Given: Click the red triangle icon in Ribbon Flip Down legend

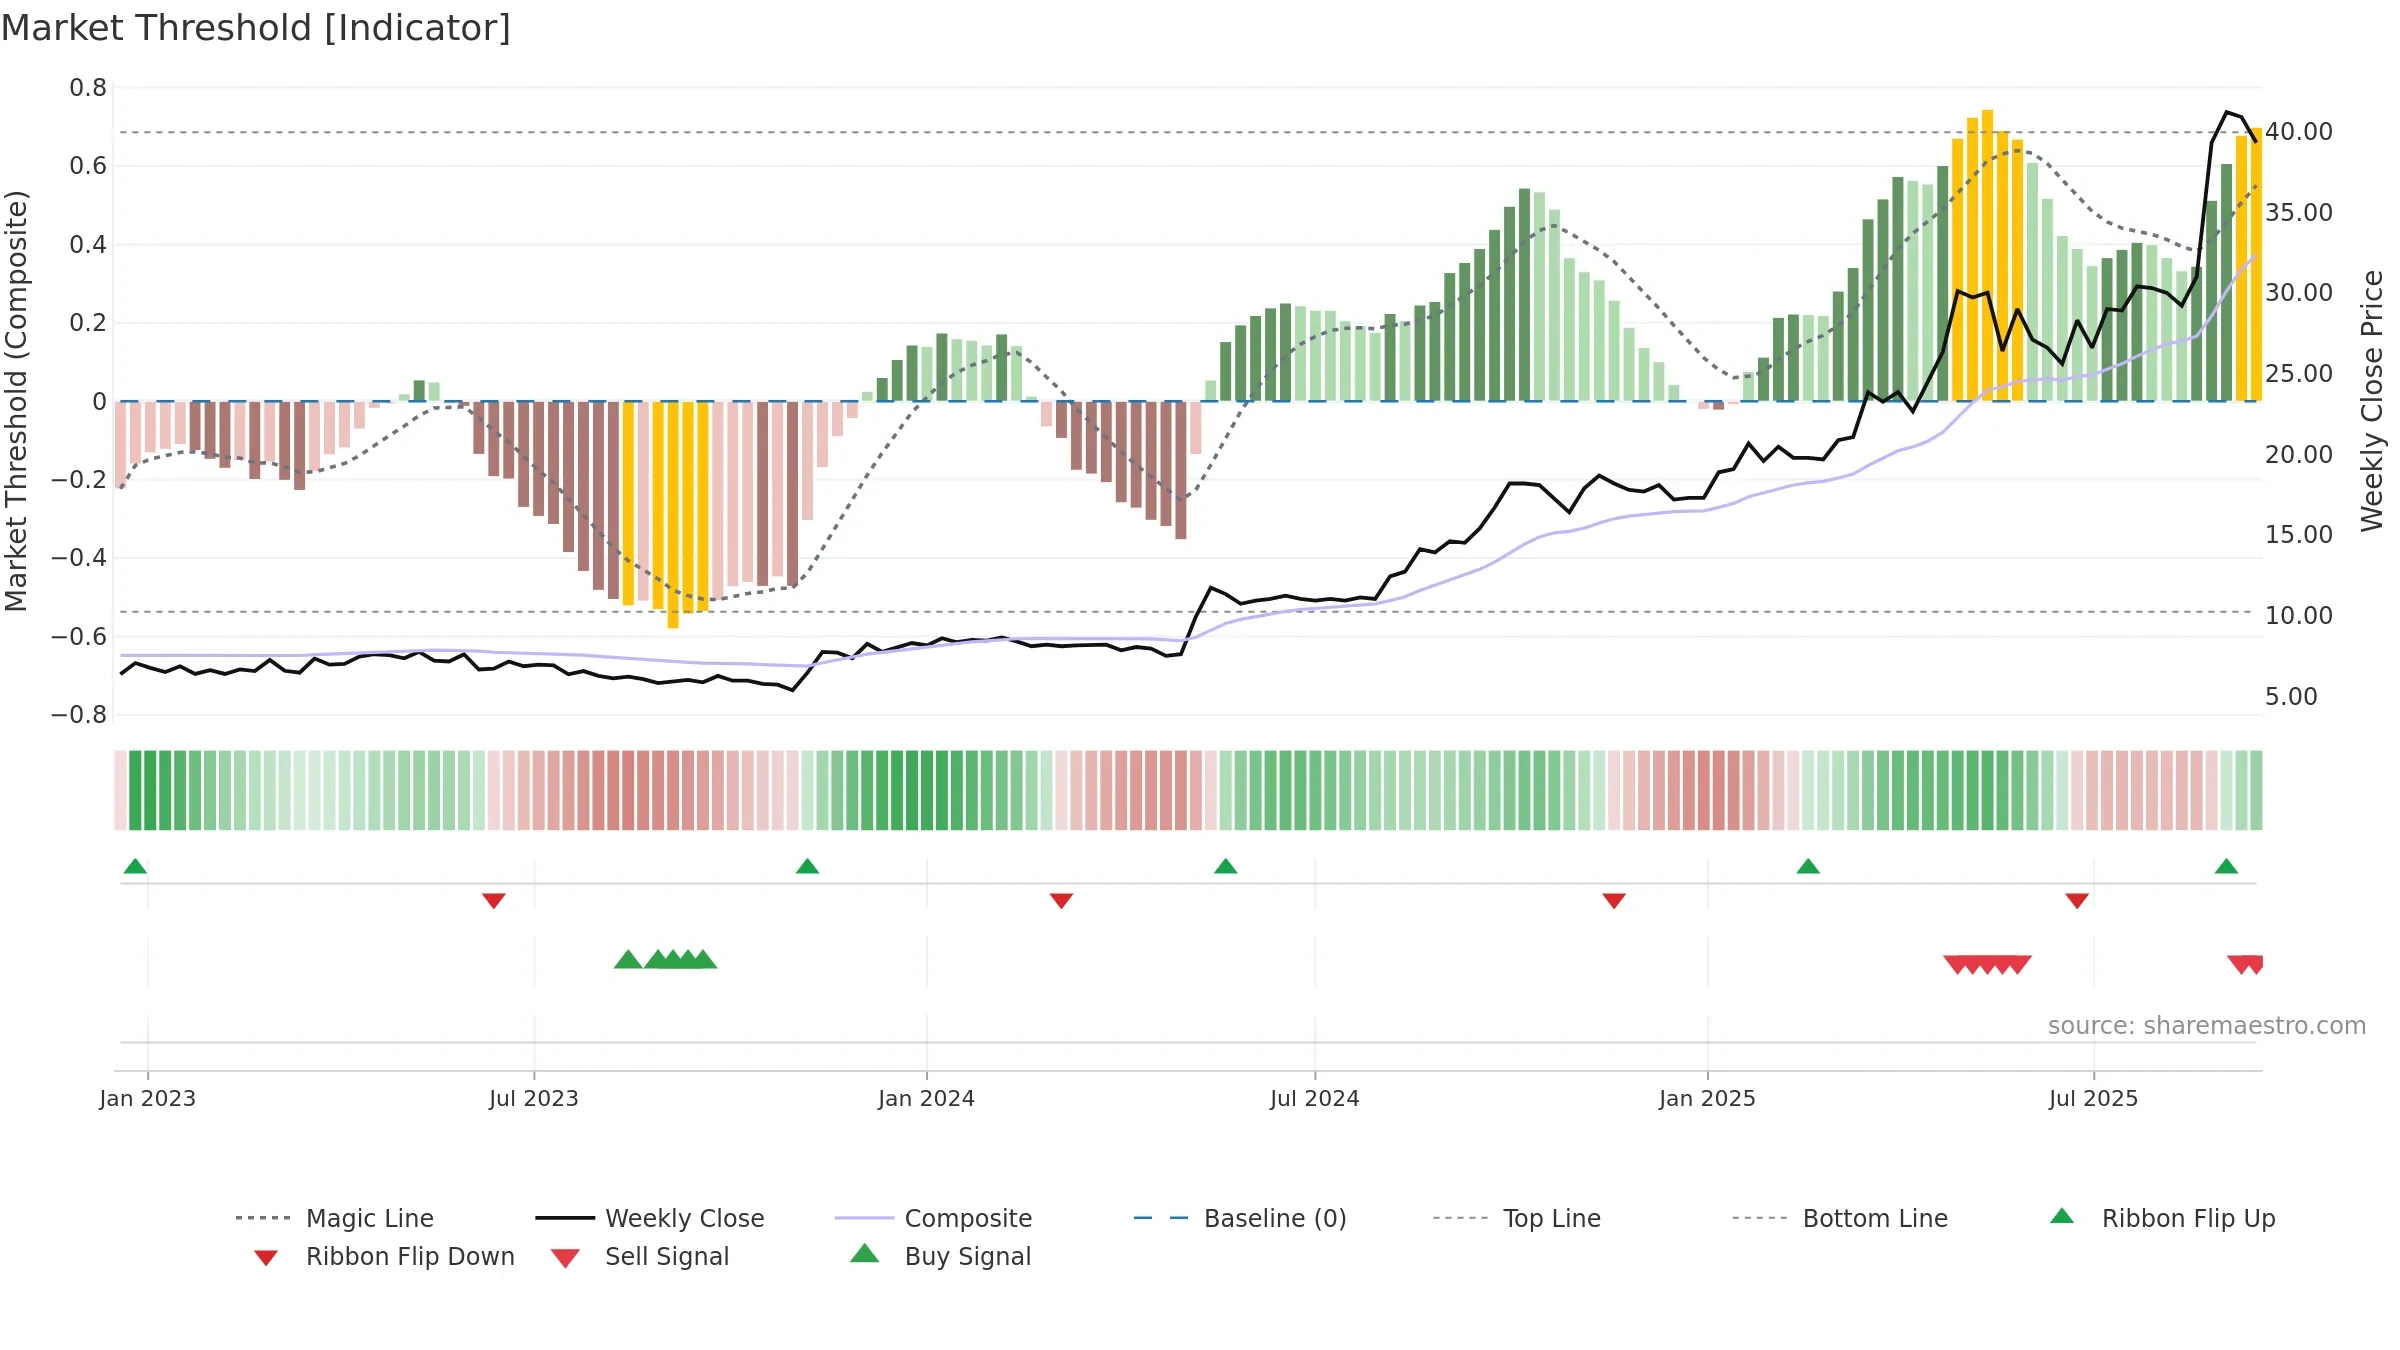Looking at the screenshot, I should tap(266, 1258).
